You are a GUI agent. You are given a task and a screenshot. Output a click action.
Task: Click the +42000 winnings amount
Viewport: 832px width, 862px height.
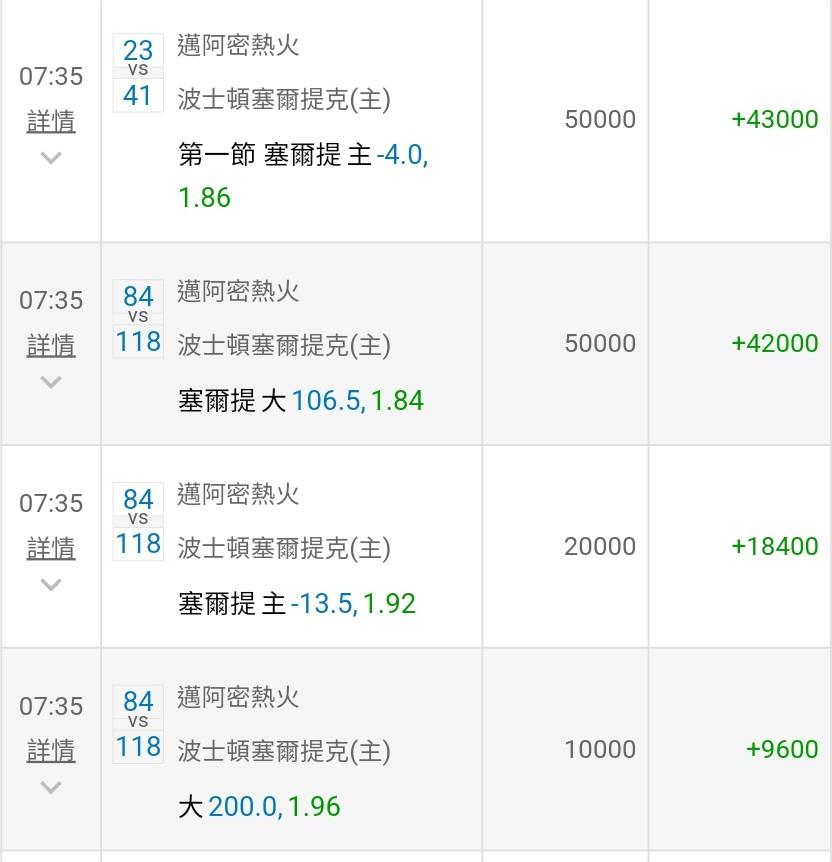click(775, 343)
